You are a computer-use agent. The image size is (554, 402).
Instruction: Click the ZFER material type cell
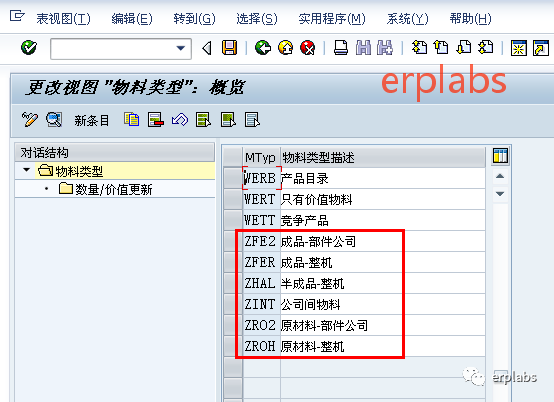[x=261, y=262]
